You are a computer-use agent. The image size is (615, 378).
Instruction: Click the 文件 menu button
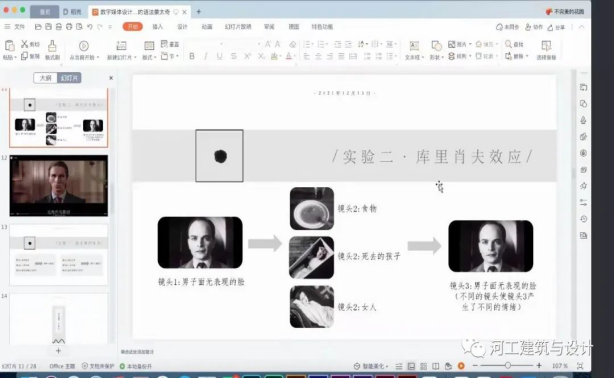pos(15,27)
